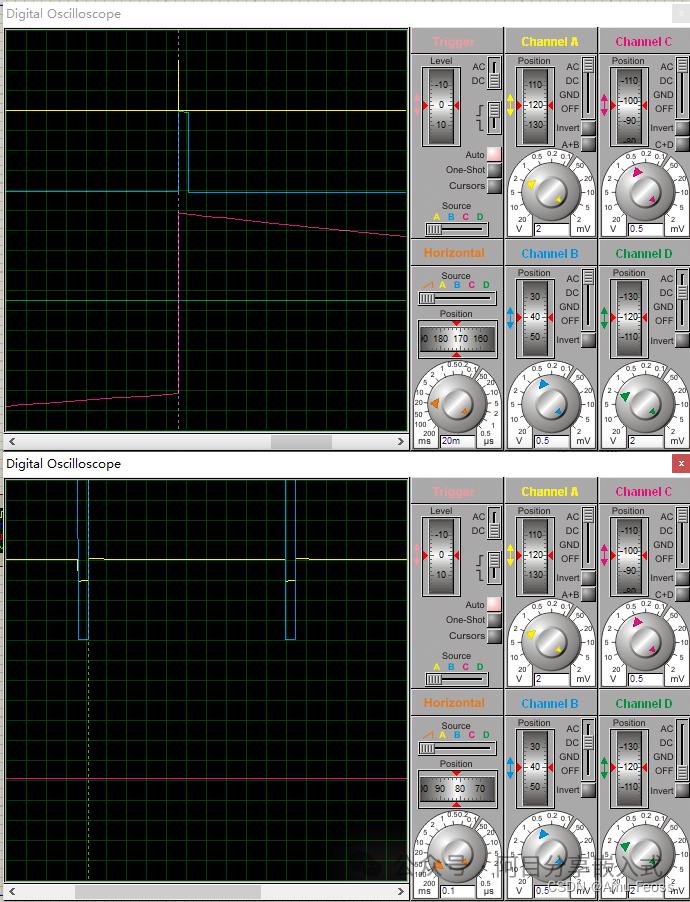Toggle Cursors button in upper oscilloscope
This screenshot has height=902, width=690.
(x=494, y=186)
